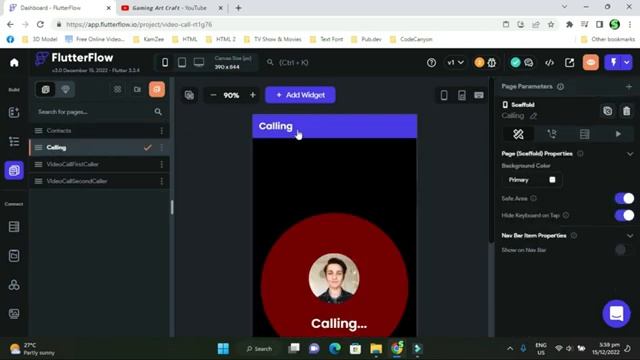Open options menu for VideoCallFirstCaller page

coord(162,164)
